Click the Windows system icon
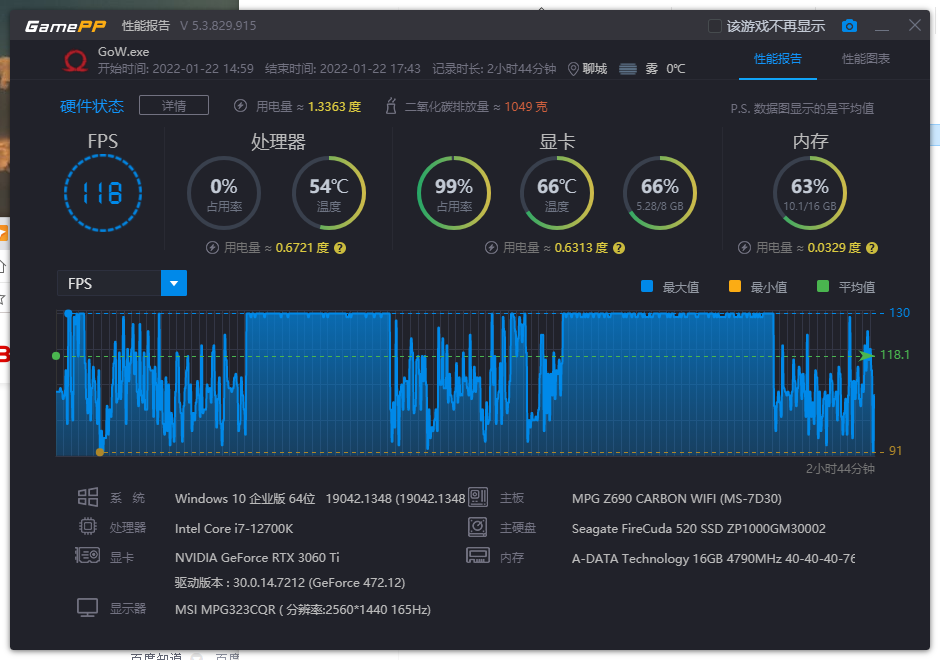 pos(88,497)
